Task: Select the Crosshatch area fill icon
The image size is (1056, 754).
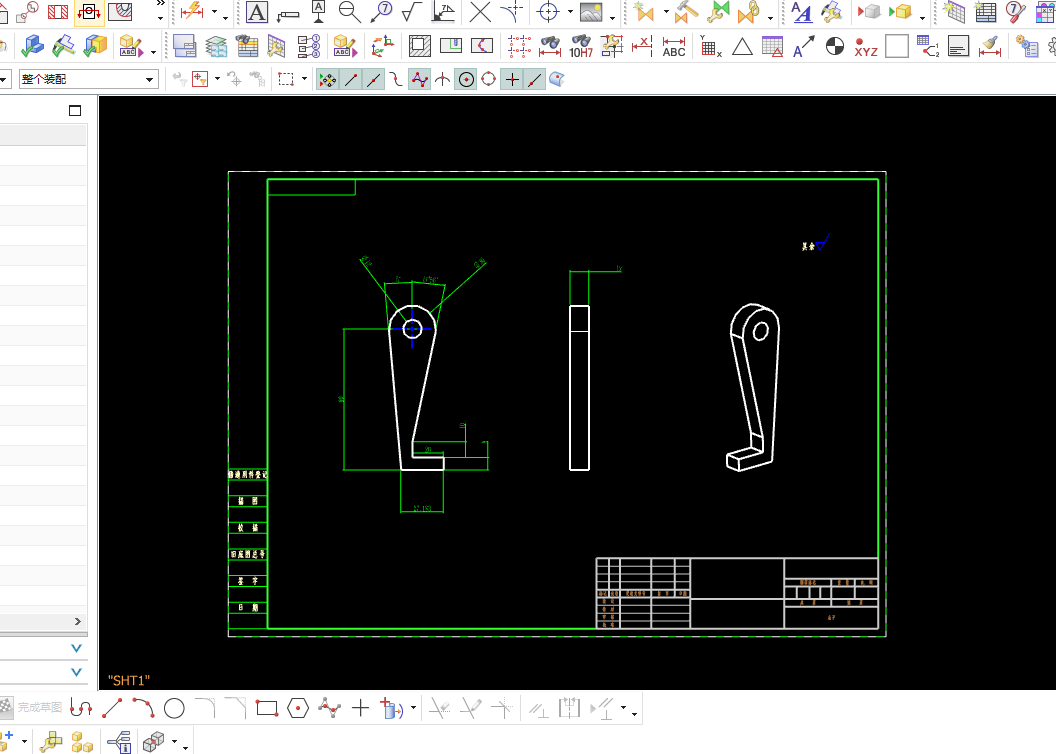Action: coord(420,46)
